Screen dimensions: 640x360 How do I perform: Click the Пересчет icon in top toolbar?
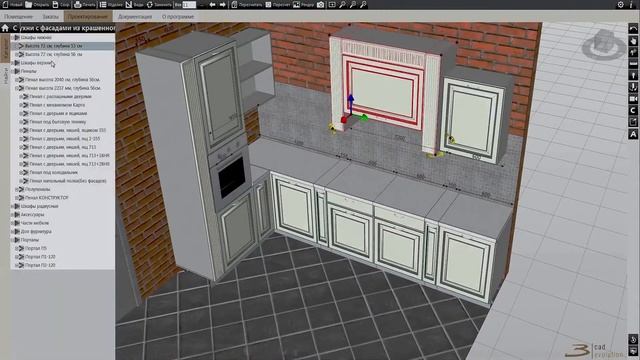268,4
